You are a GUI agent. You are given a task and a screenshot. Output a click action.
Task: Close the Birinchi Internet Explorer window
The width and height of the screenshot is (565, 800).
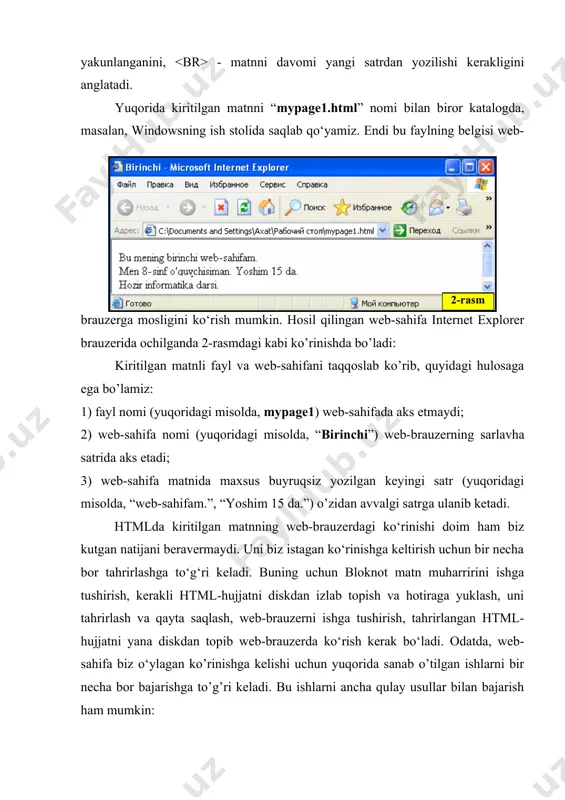pos(486,167)
